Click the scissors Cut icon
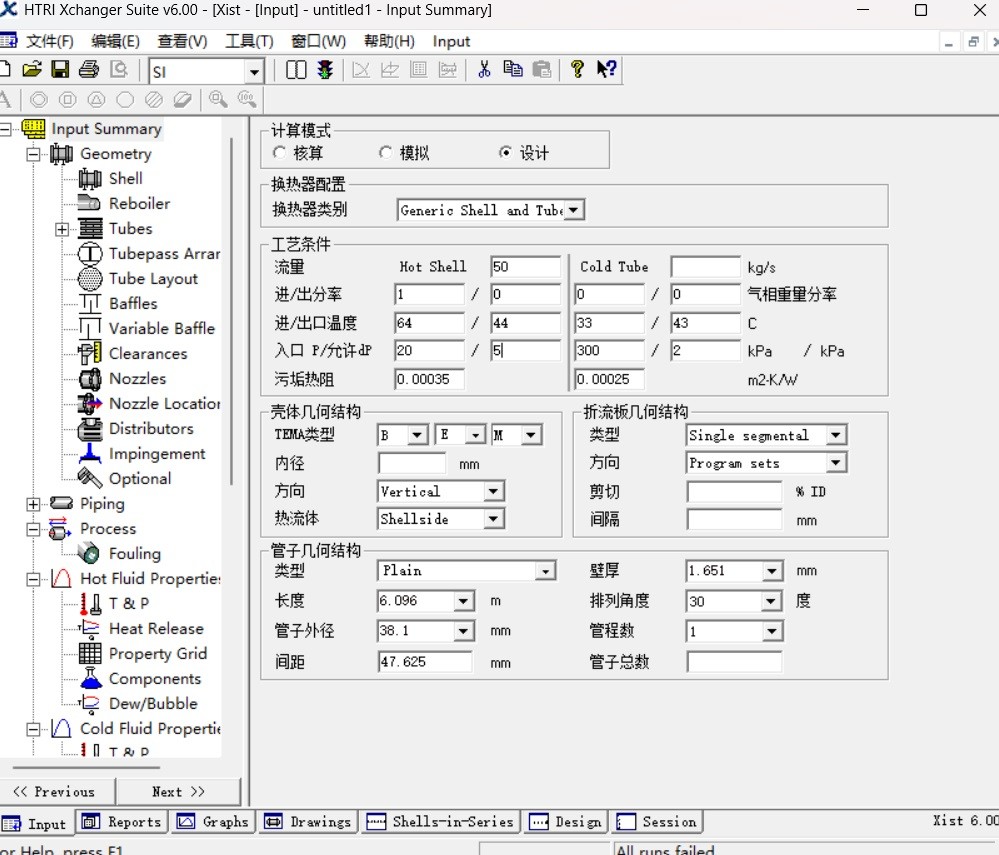 pyautogui.click(x=484, y=69)
